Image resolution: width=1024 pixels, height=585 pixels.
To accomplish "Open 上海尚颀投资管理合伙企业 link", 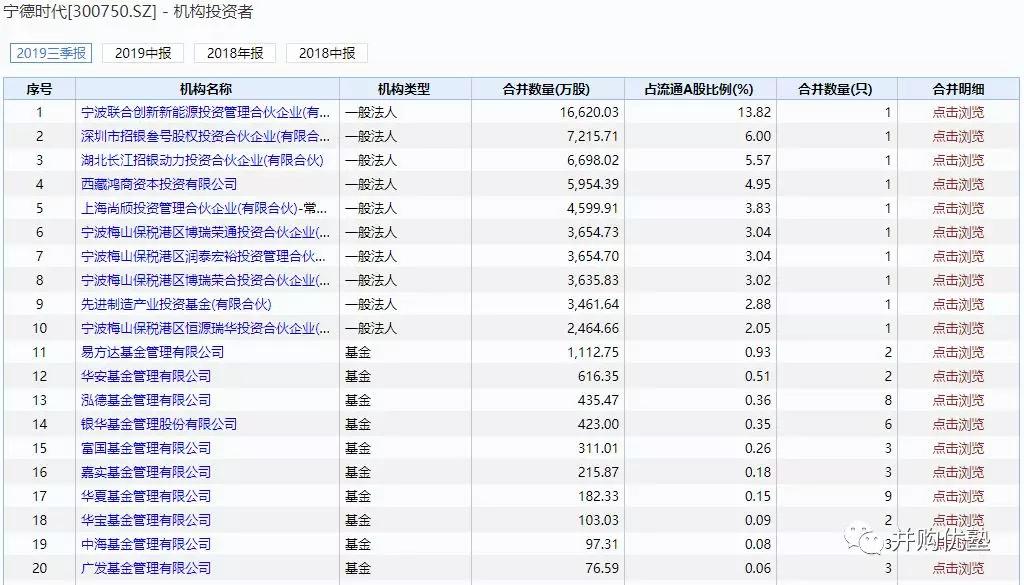I will click(204, 208).
